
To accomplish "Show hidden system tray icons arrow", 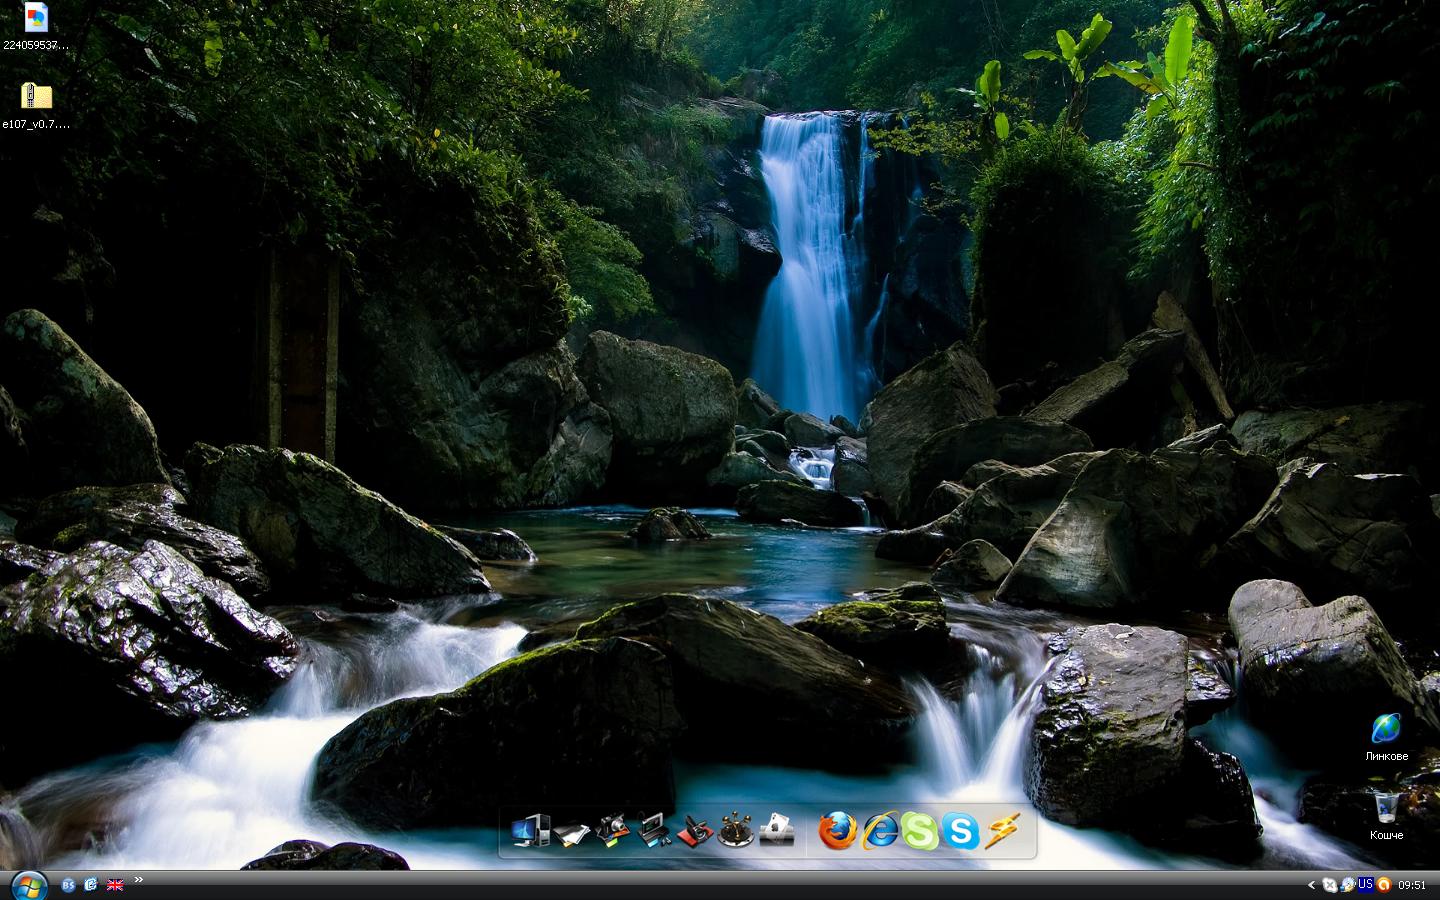I will pos(1312,885).
